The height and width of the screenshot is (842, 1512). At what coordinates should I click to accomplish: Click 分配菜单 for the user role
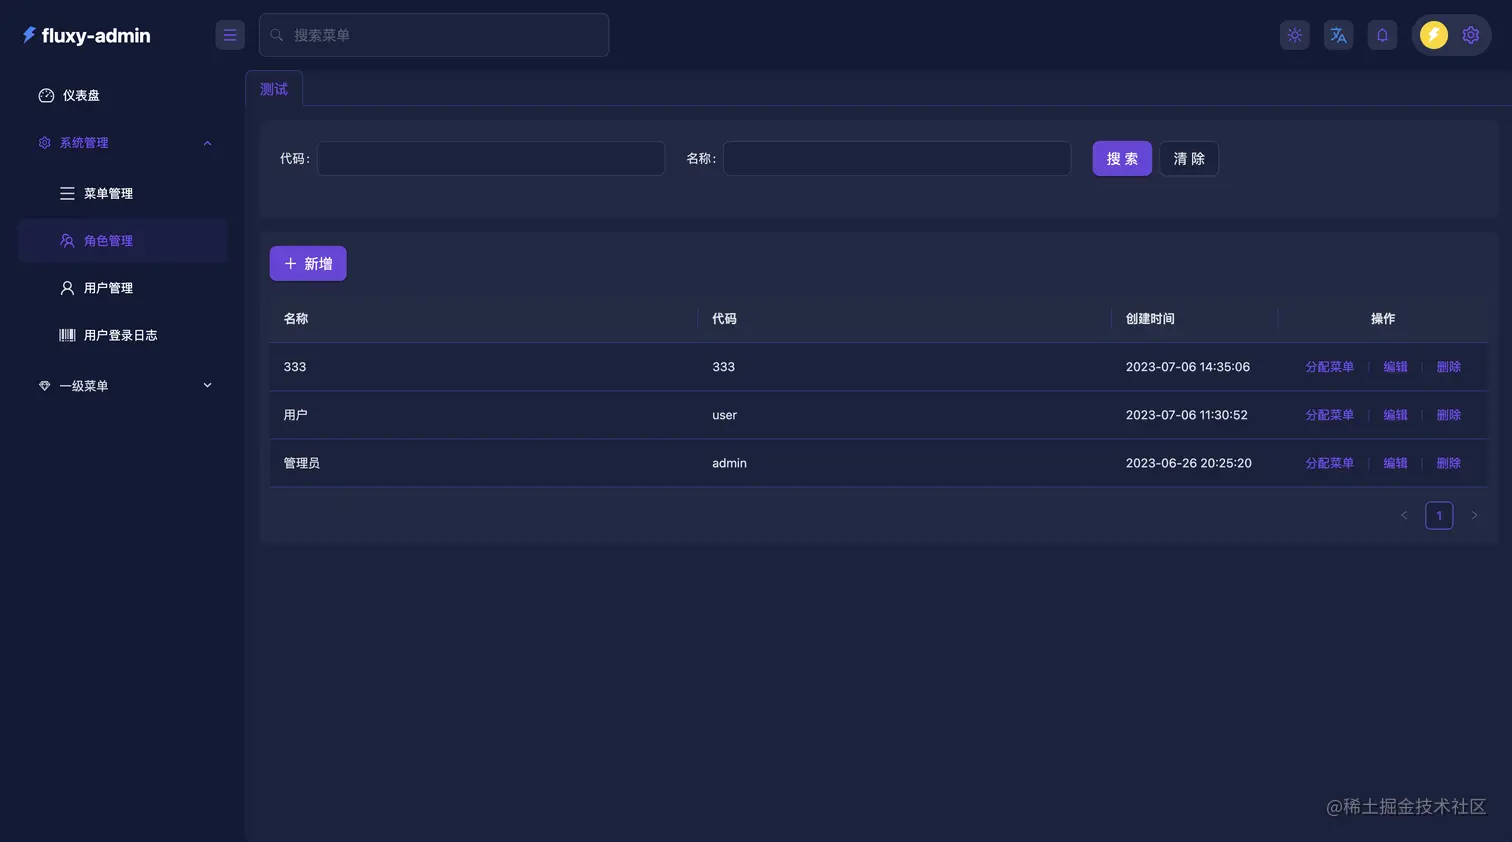pos(1329,415)
